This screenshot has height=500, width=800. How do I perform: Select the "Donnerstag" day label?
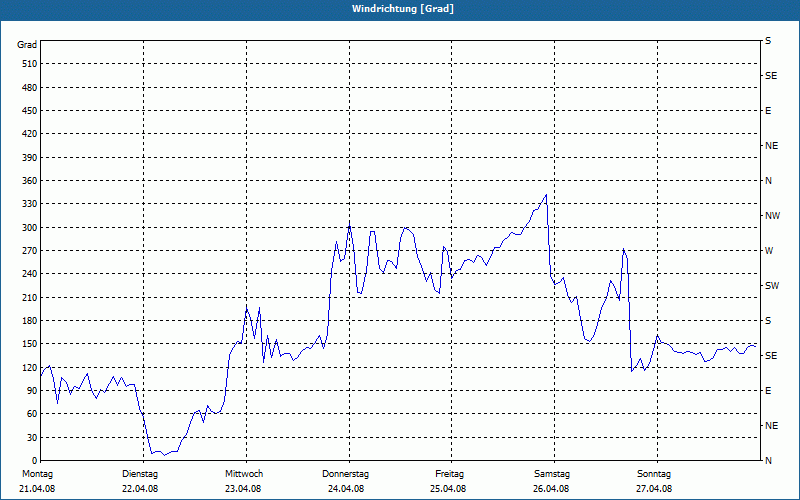pyautogui.click(x=345, y=474)
